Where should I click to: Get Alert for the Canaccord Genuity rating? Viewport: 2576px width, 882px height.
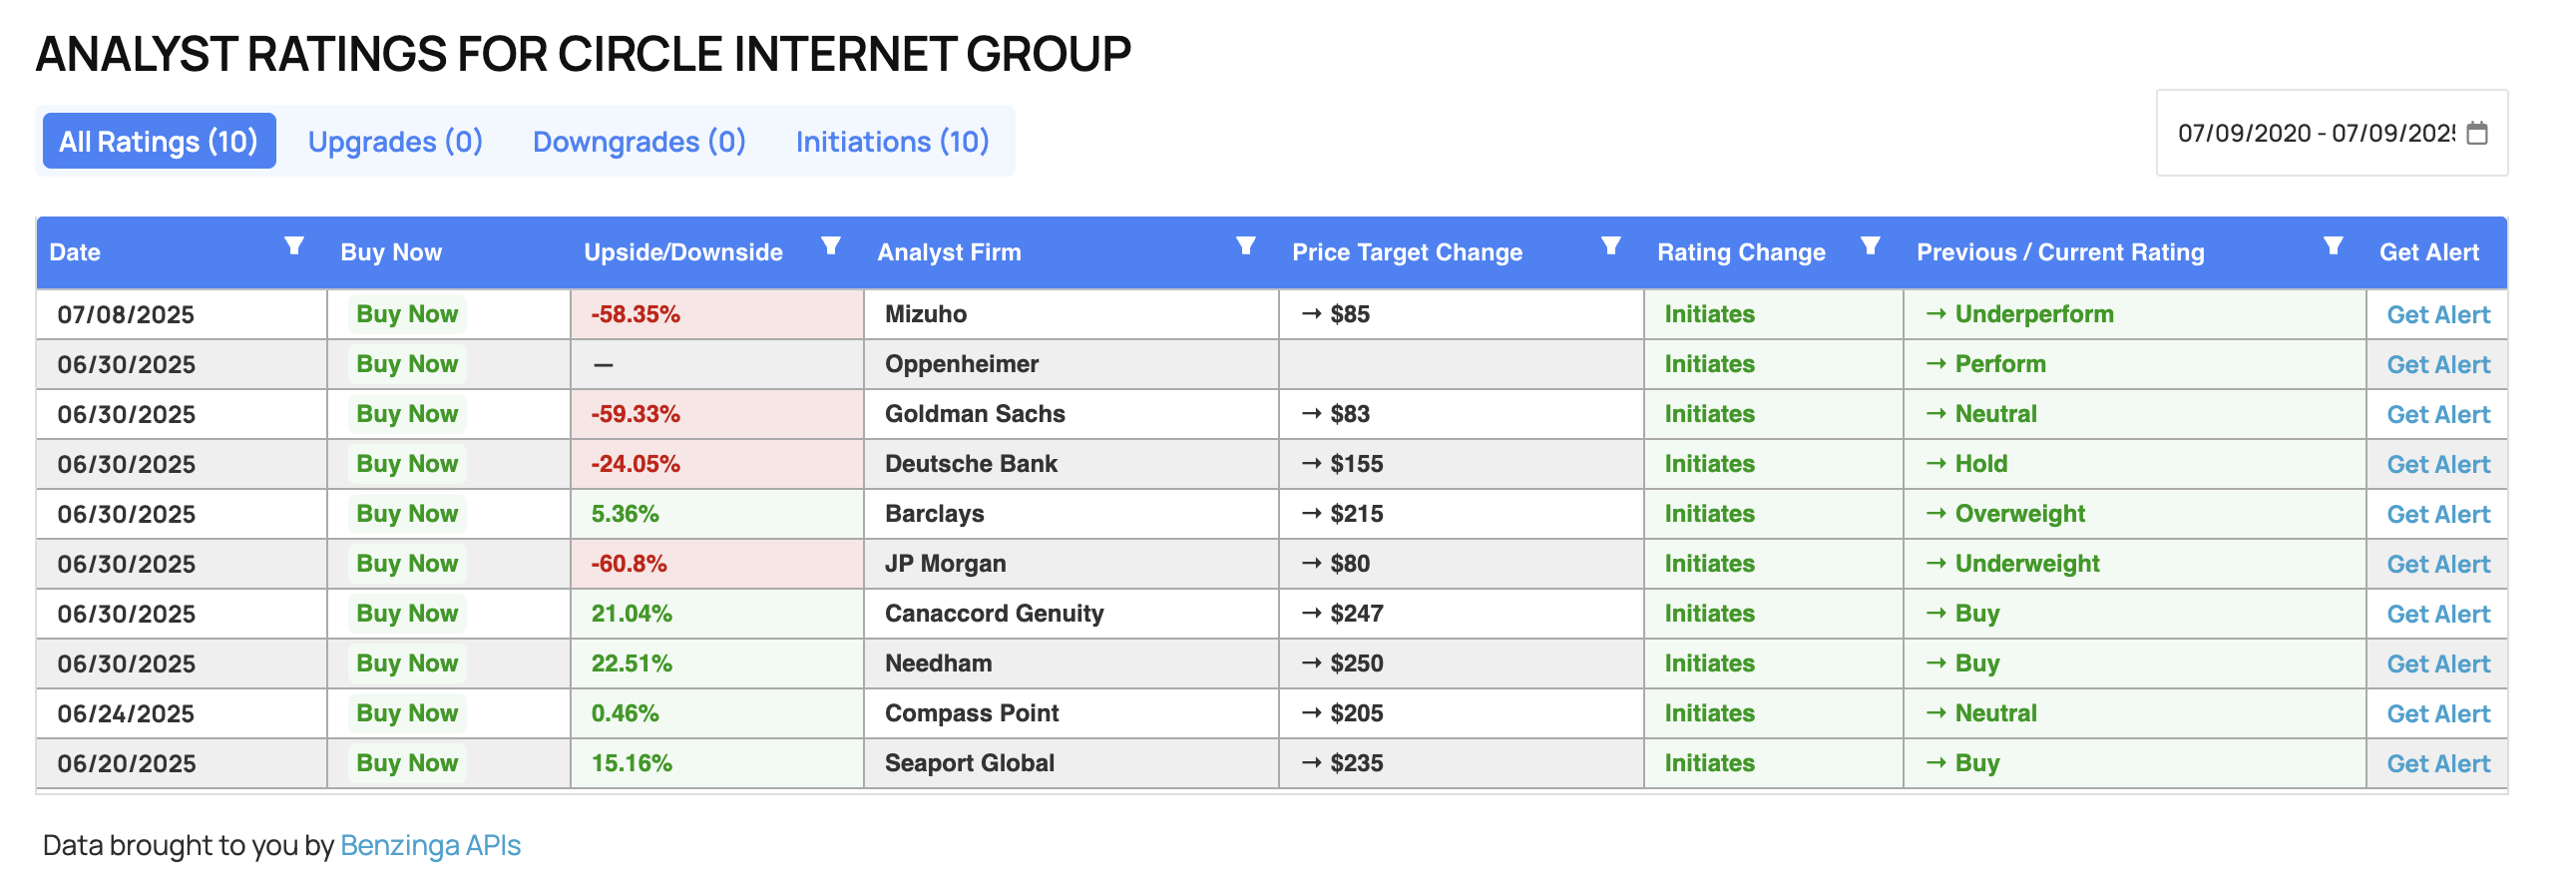[x=2438, y=615]
